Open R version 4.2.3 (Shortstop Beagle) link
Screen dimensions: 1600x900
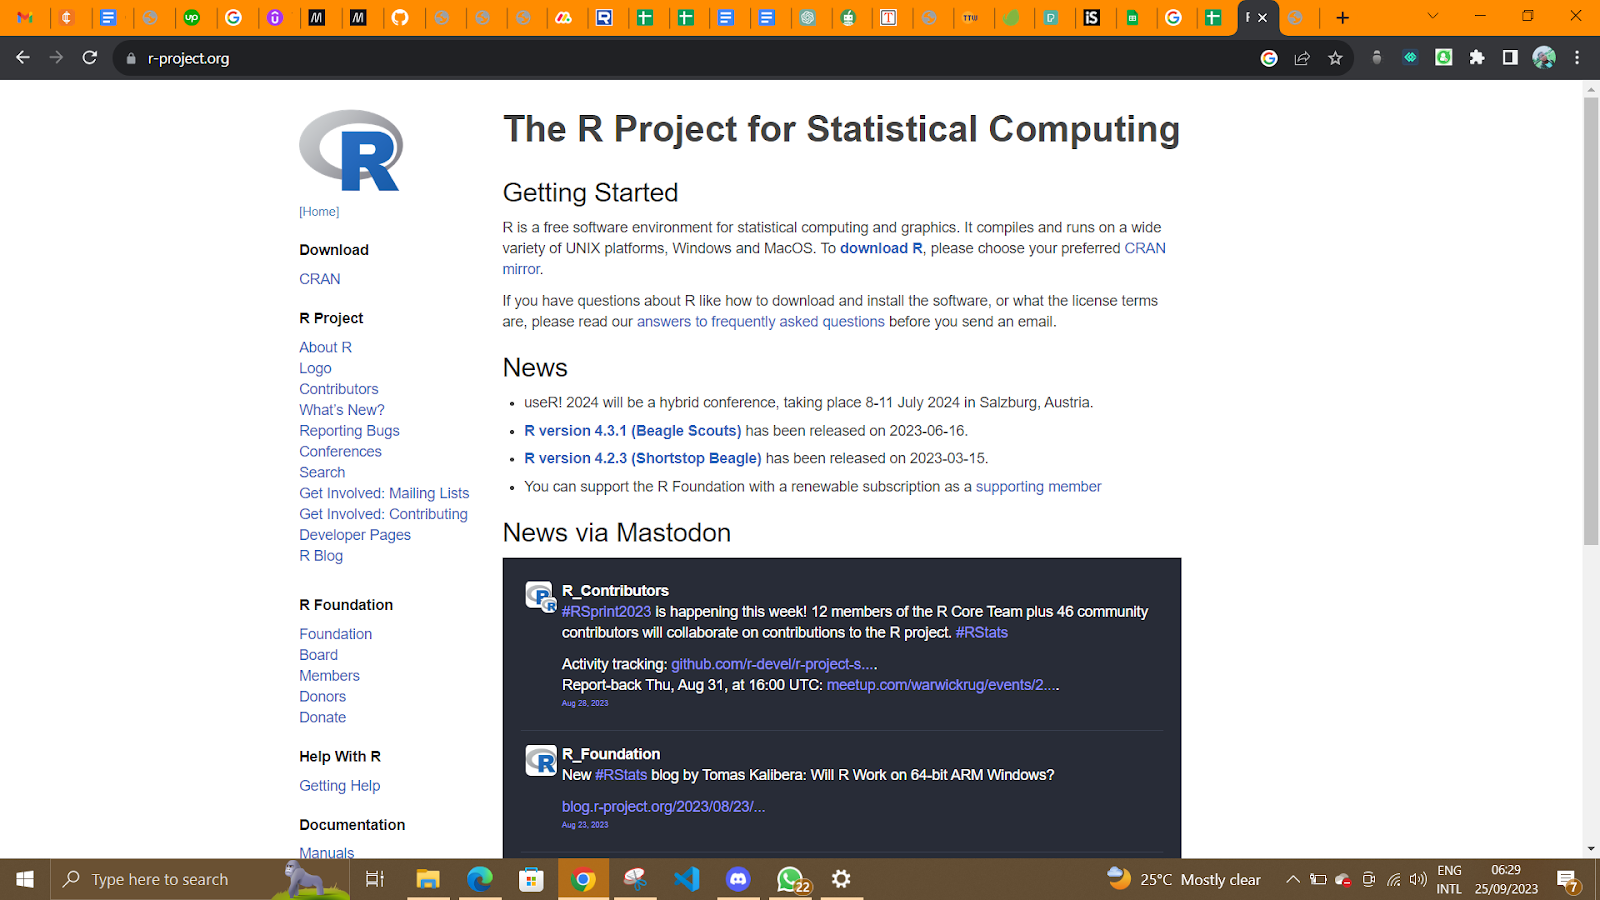(642, 459)
